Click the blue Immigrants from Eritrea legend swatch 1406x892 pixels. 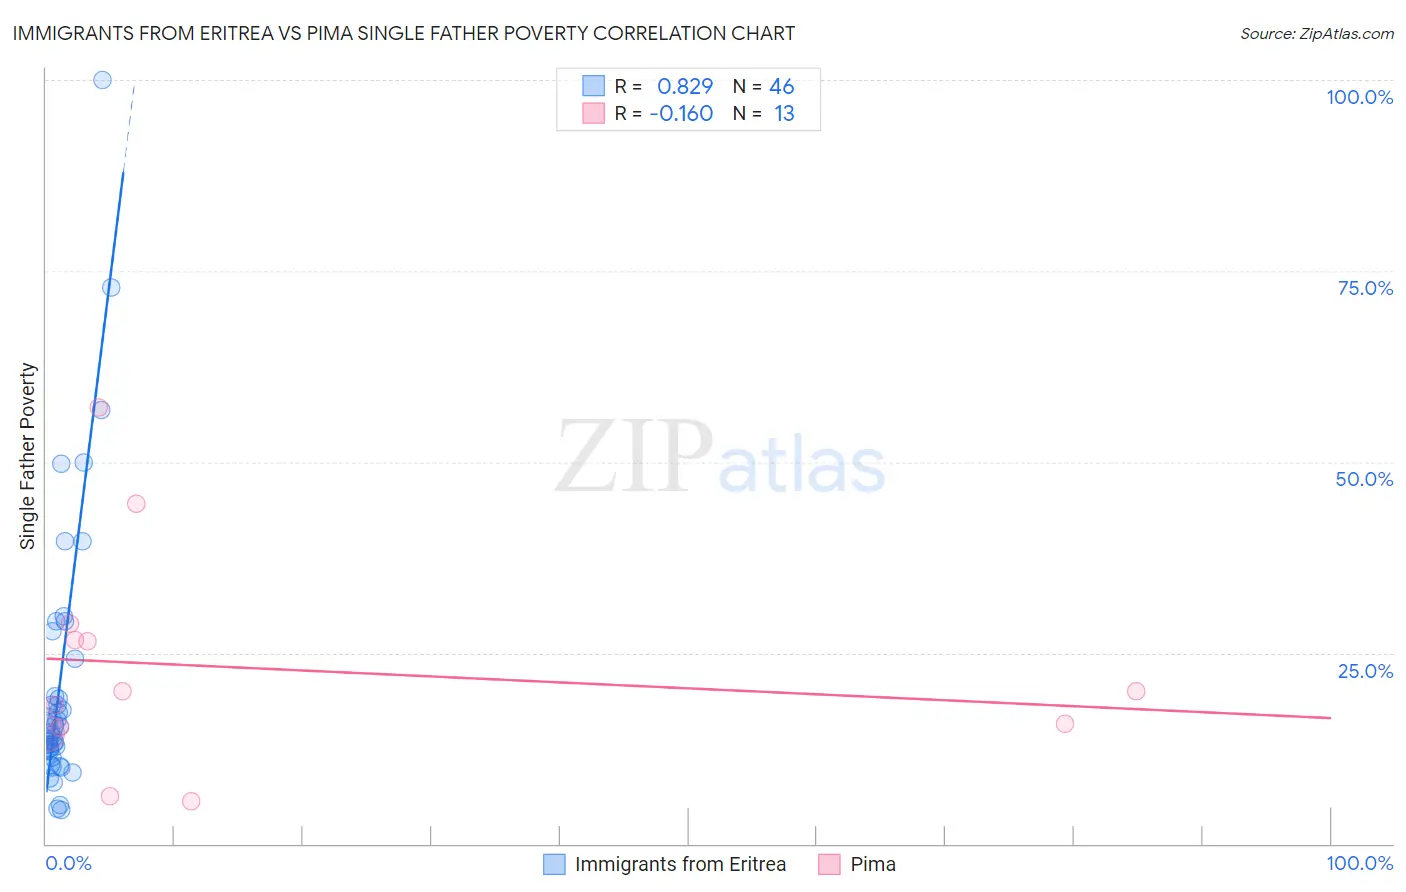coord(554,864)
